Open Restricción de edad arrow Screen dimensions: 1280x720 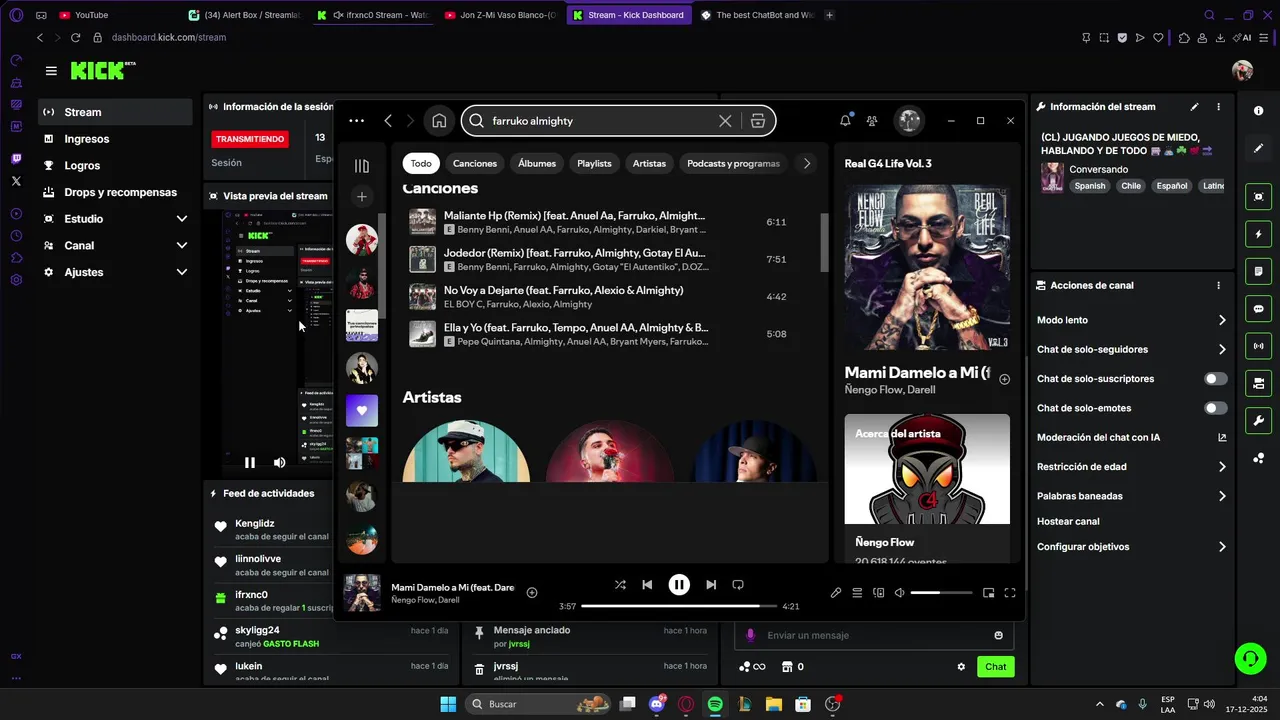click(x=1222, y=467)
